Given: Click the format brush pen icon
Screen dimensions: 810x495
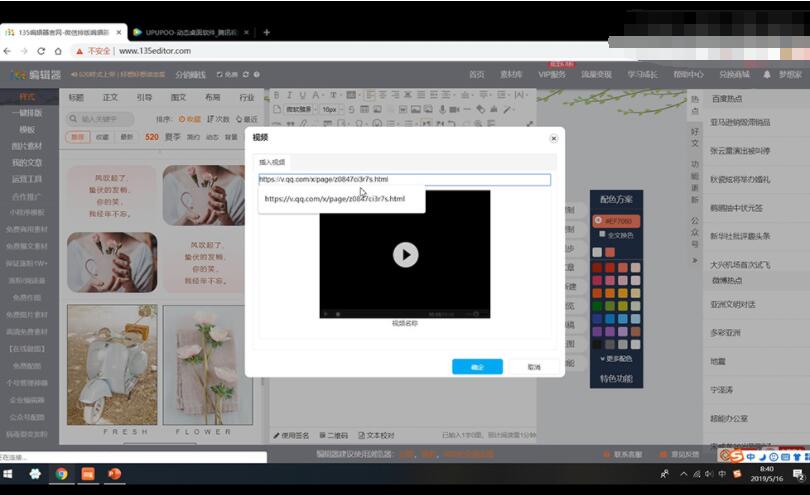Looking at the screenshot, I should pos(507,109).
